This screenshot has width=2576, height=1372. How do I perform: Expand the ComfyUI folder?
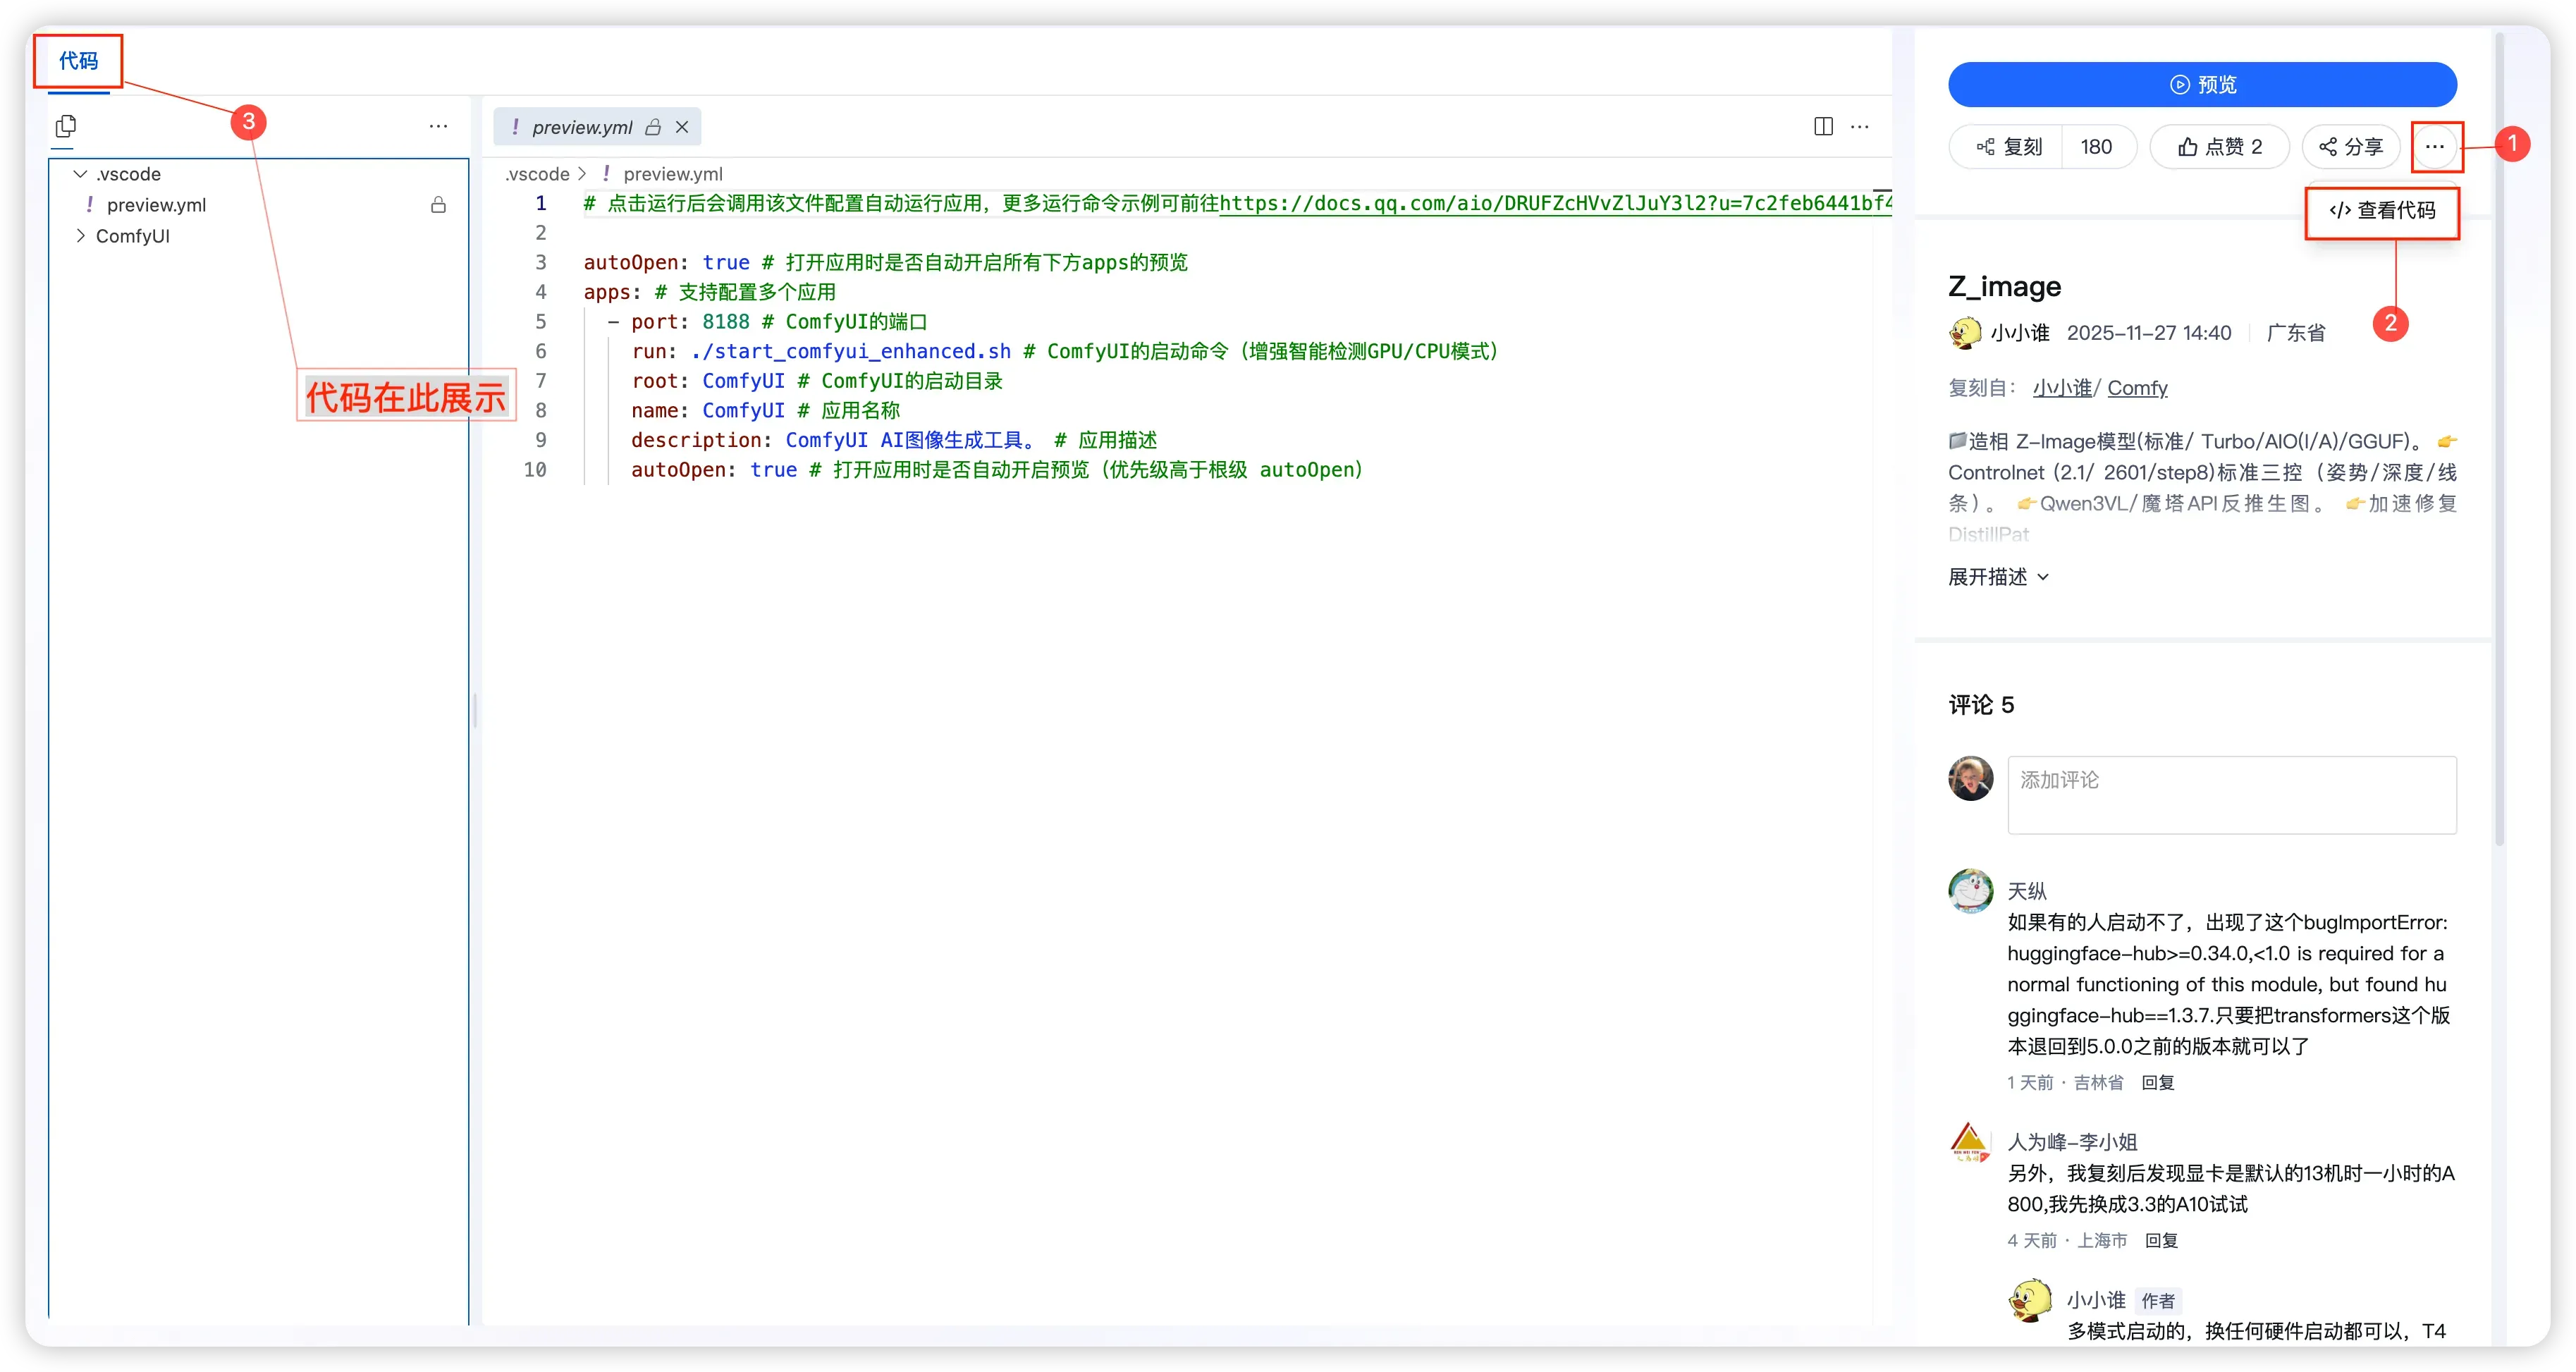80,236
